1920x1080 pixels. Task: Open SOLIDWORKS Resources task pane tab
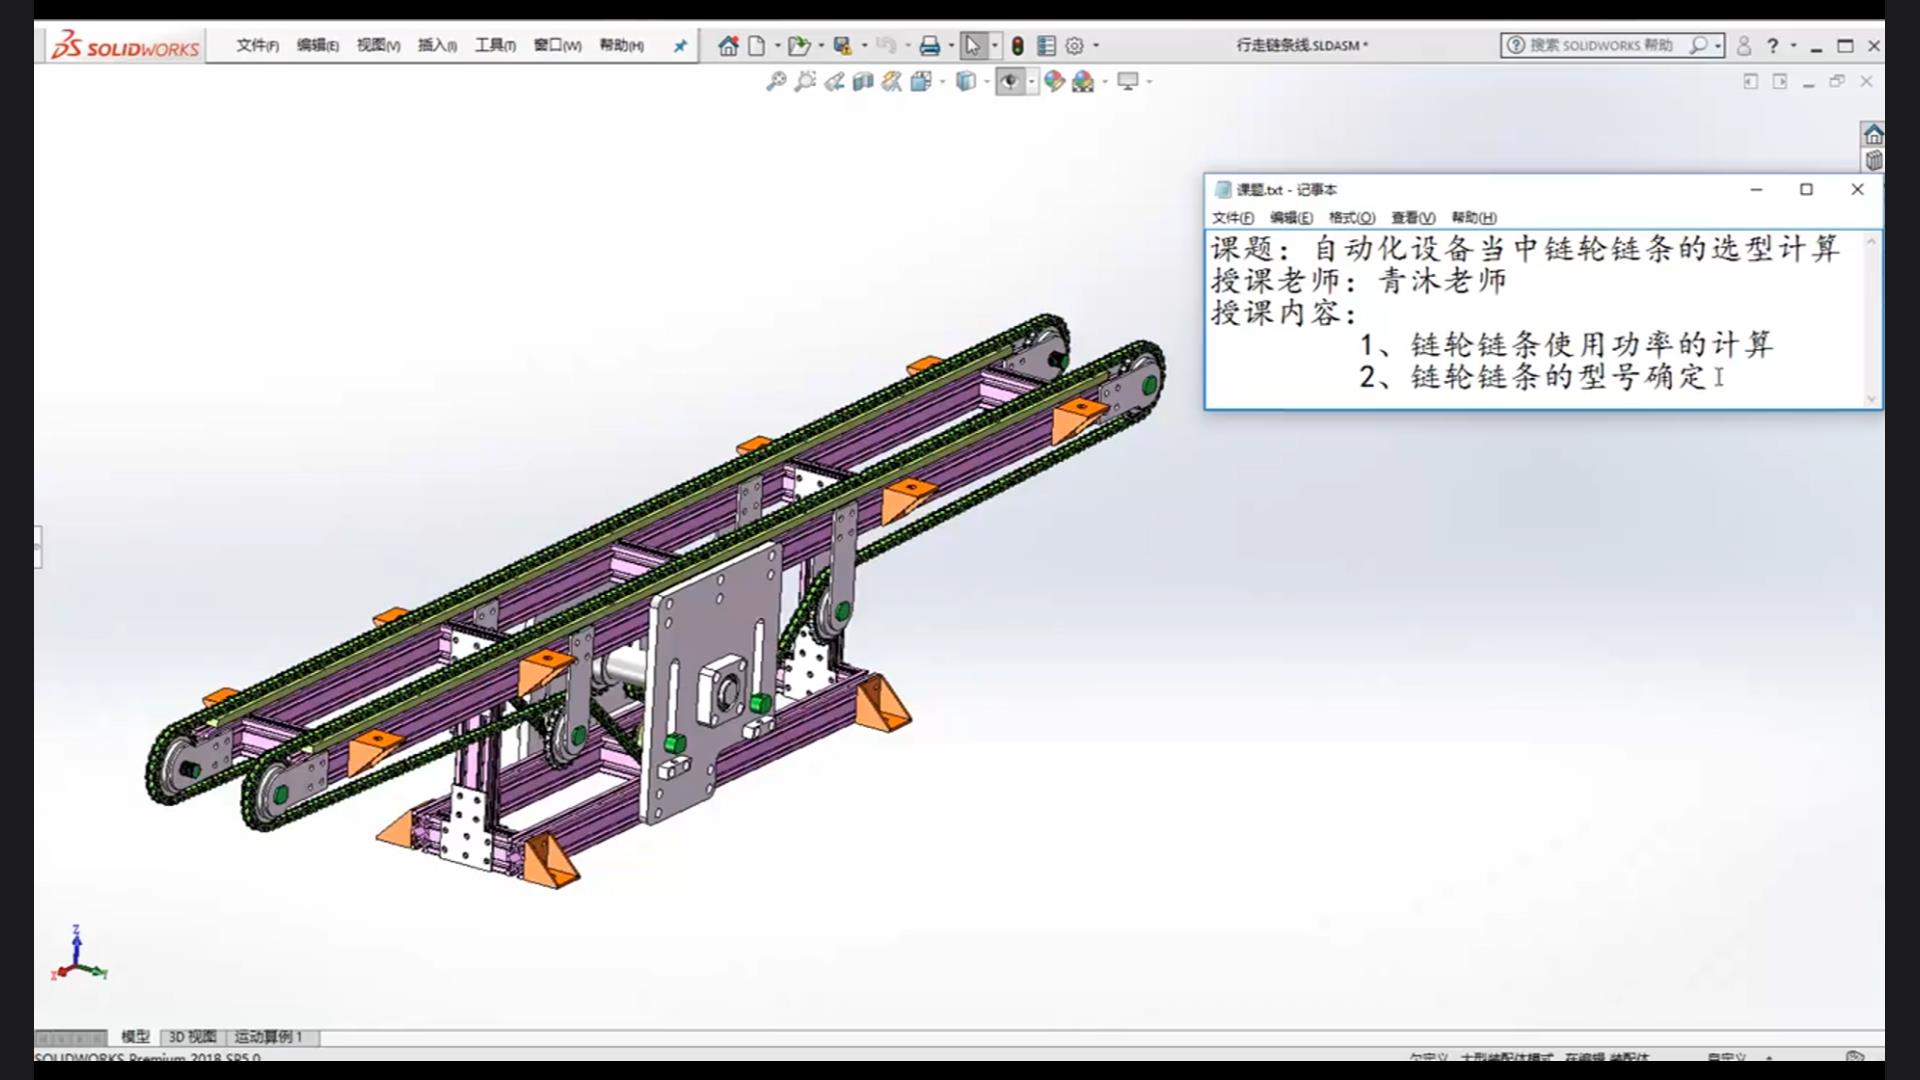point(1873,134)
